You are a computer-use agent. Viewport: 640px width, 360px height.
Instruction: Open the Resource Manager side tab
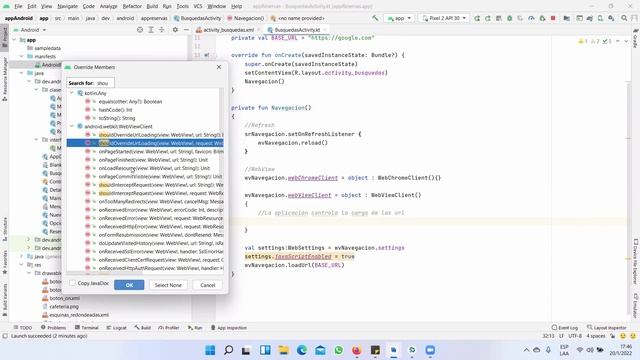(x=4, y=80)
